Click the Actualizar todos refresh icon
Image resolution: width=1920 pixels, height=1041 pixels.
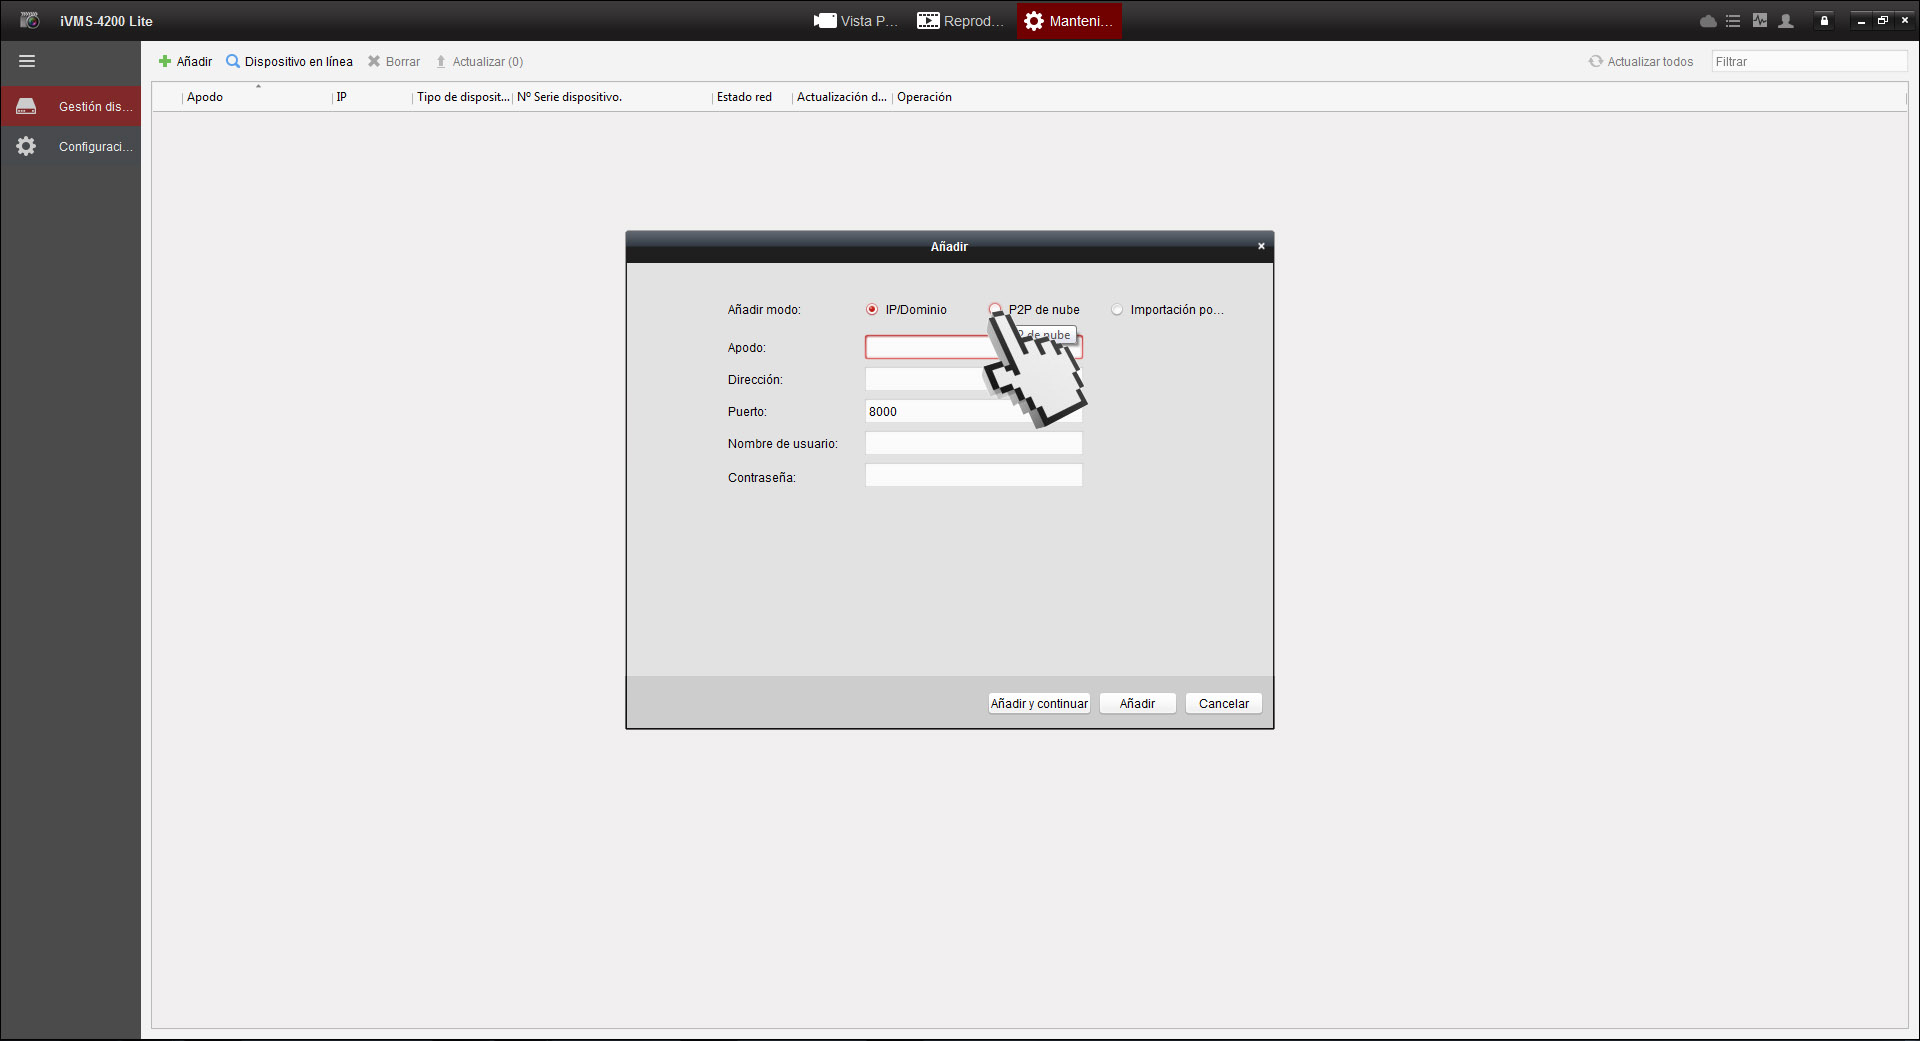tap(1596, 61)
